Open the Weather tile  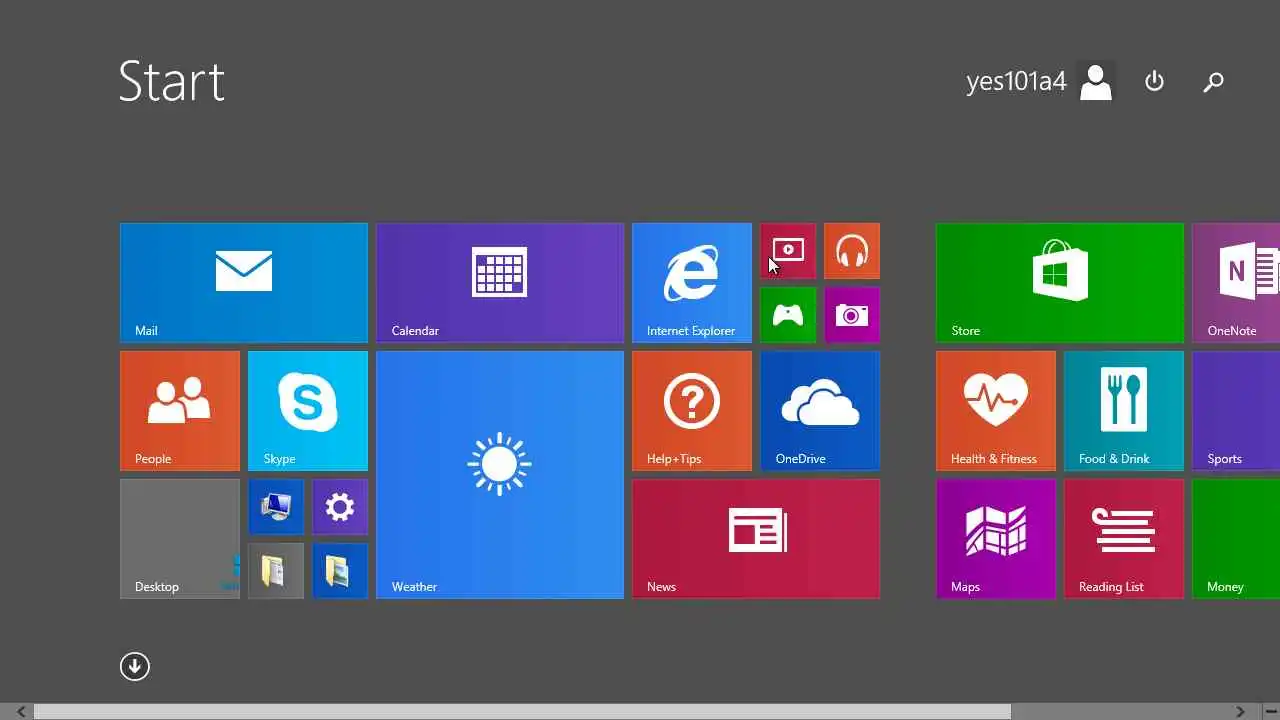(x=500, y=475)
